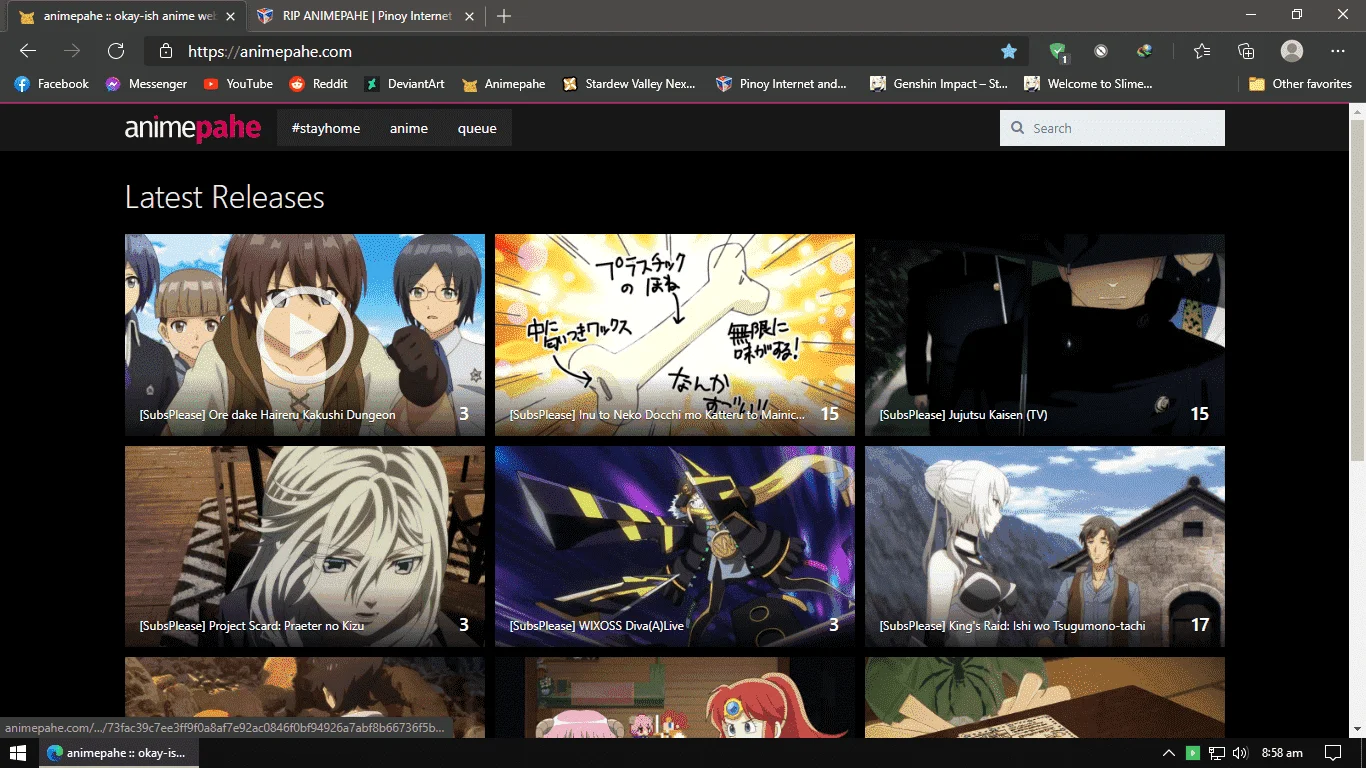Open the Animepahe bookmark
The height and width of the screenshot is (768, 1366).
504,84
